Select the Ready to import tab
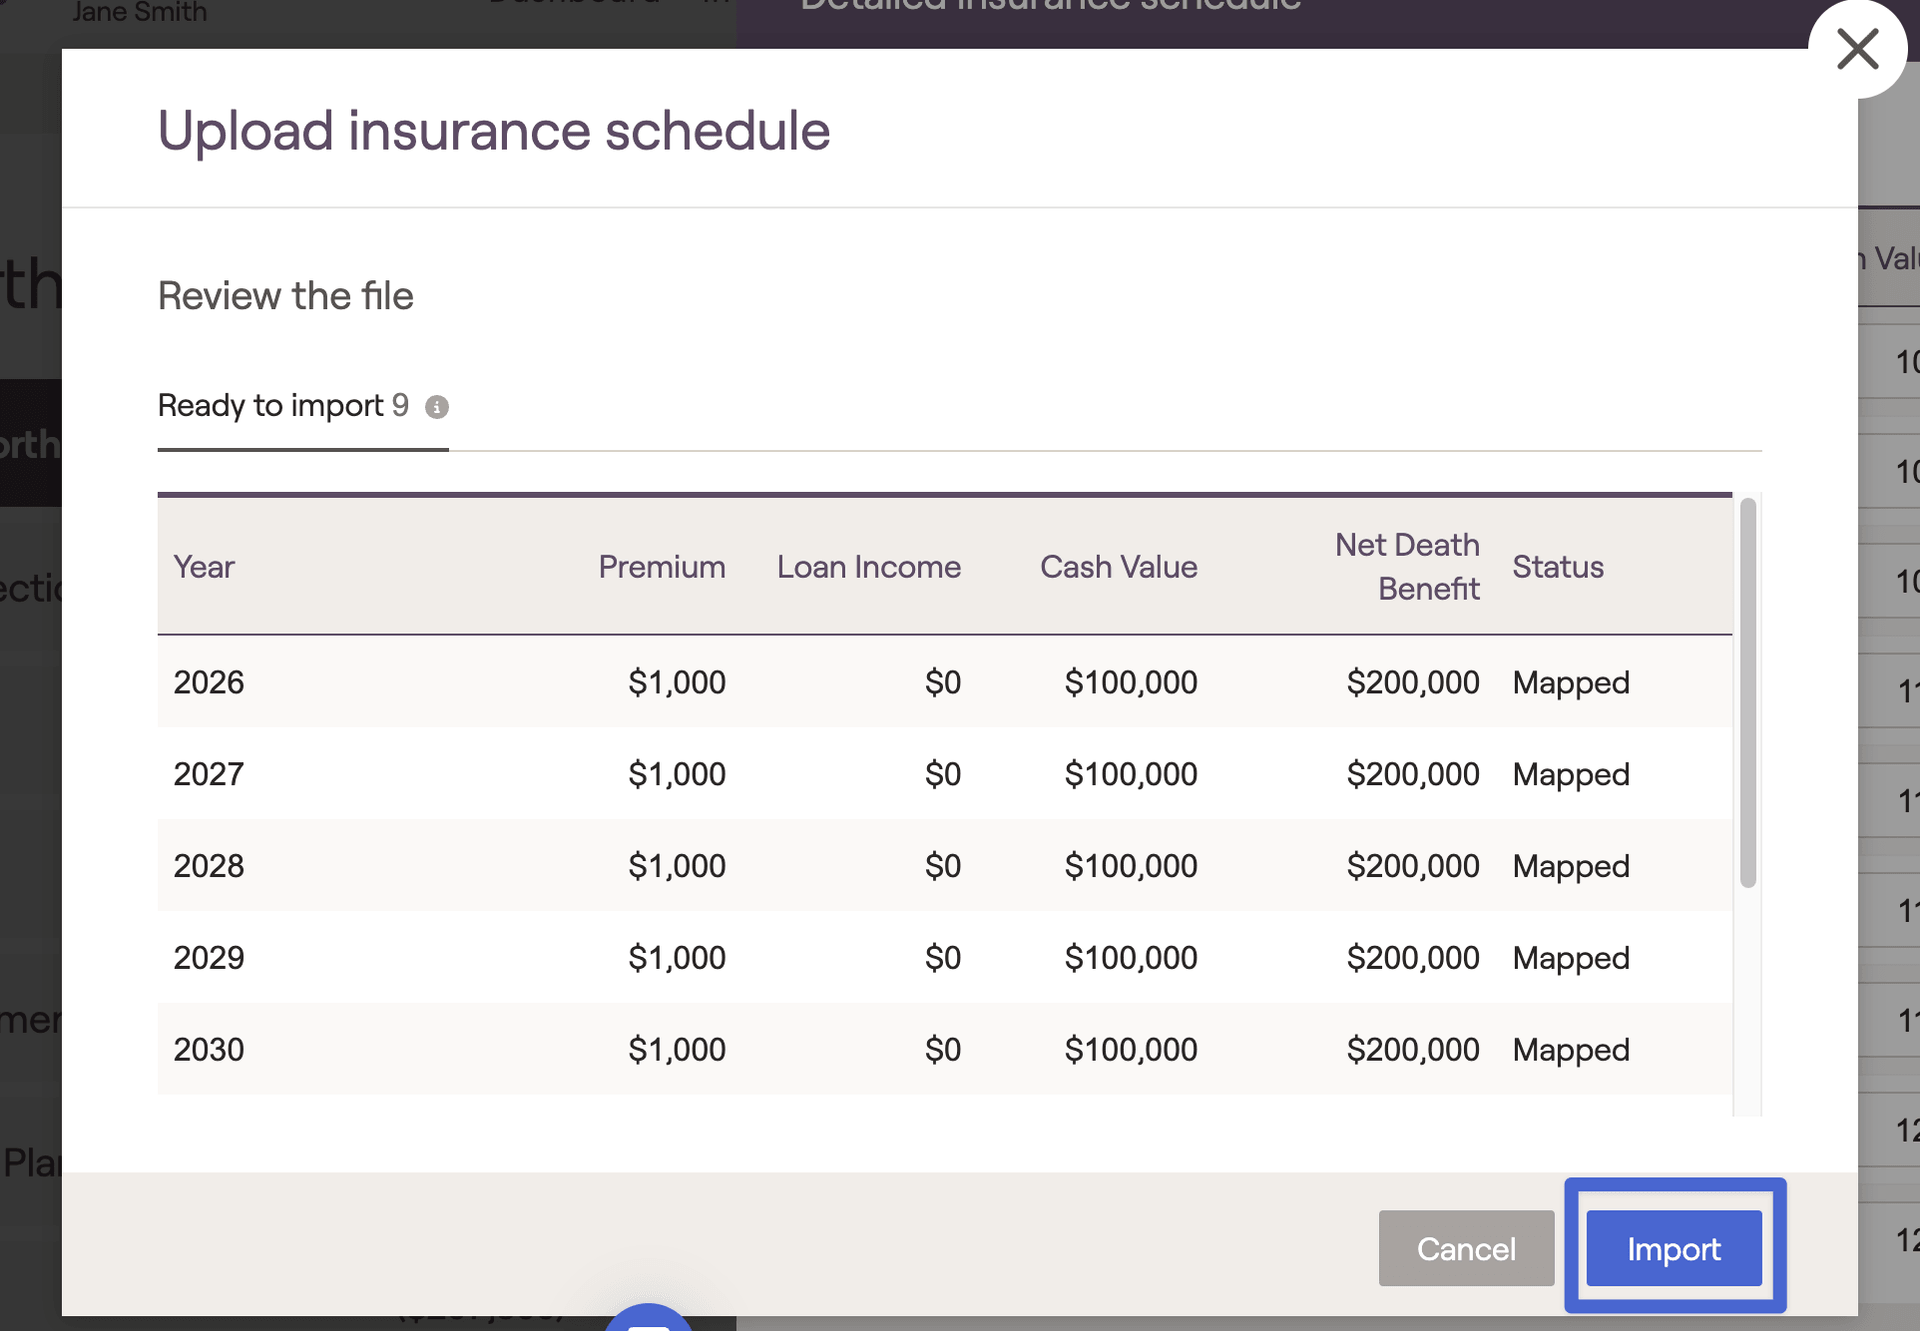 [284, 406]
